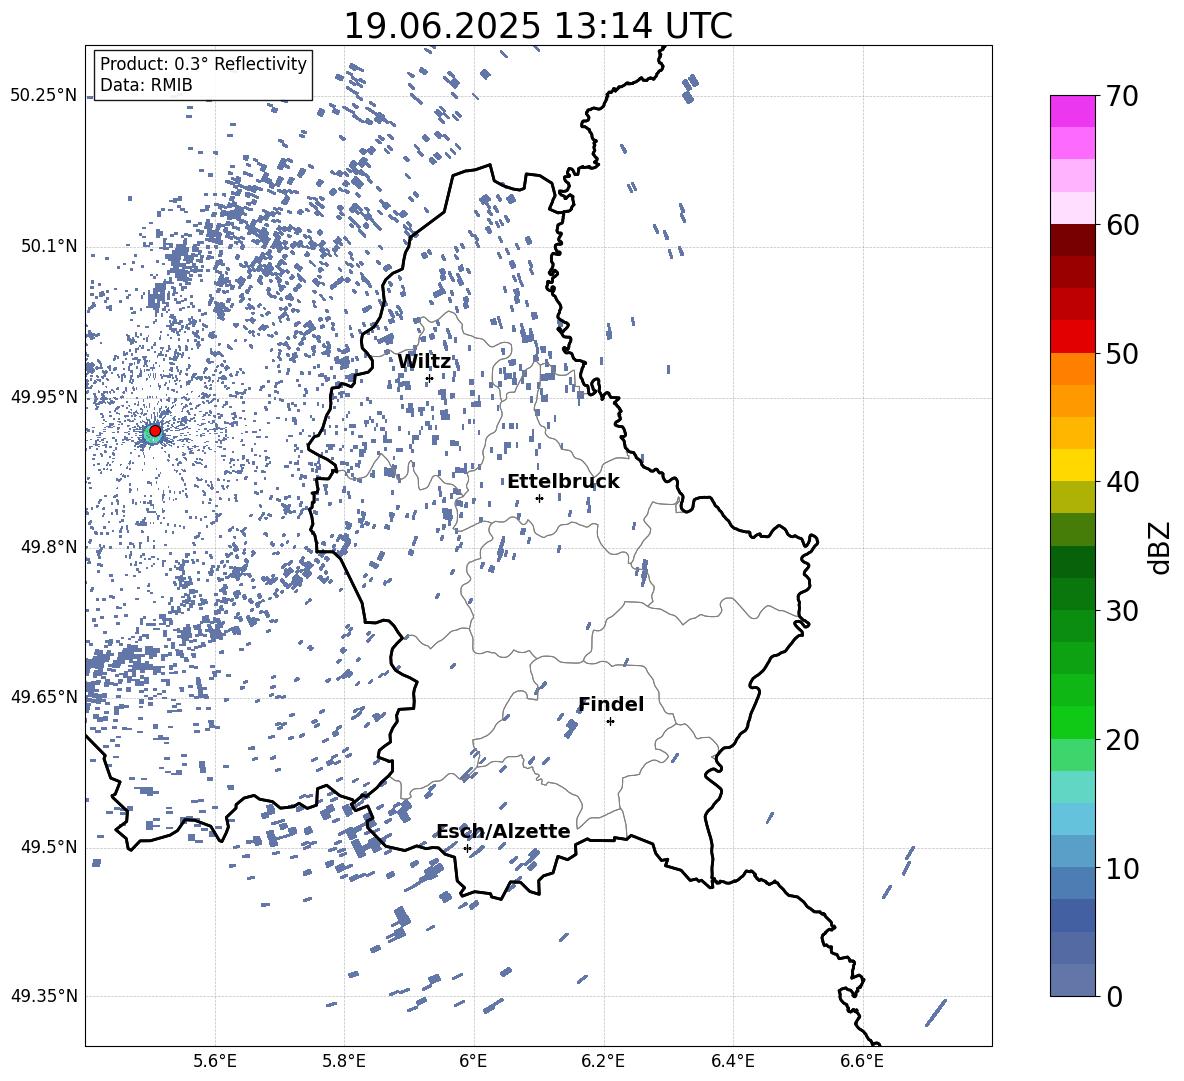This screenshot has width=1184, height=1081.
Task: Click the Wiltz city label
Action: tap(424, 362)
